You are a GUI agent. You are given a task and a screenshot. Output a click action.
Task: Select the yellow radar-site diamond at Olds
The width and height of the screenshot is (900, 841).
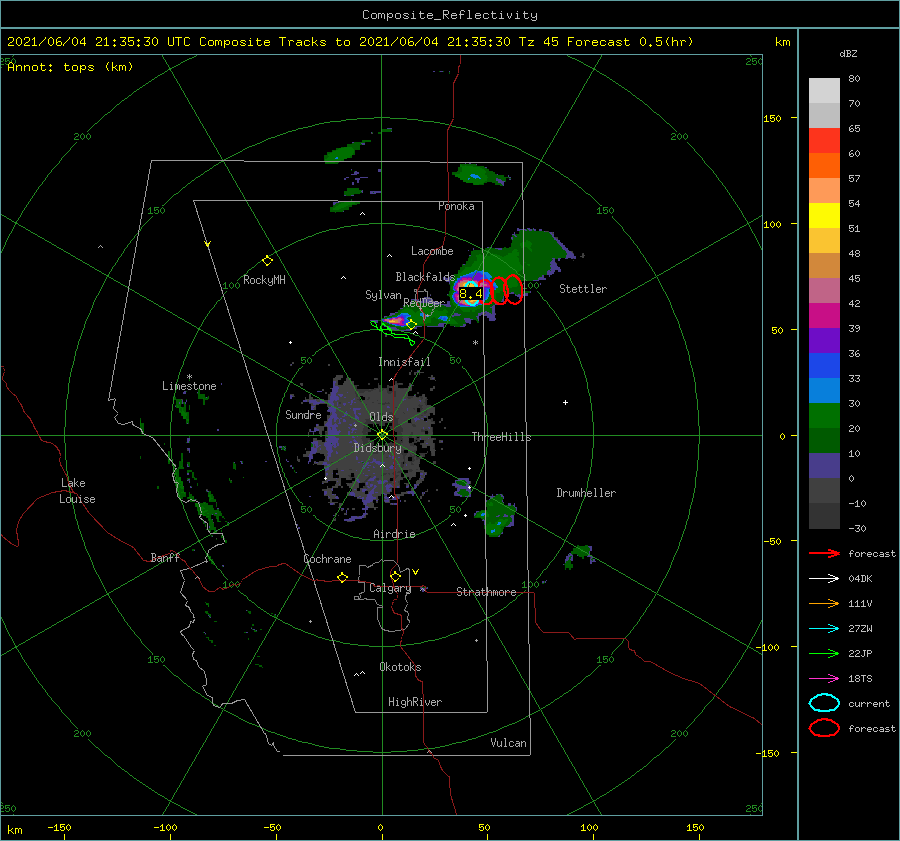(382, 435)
